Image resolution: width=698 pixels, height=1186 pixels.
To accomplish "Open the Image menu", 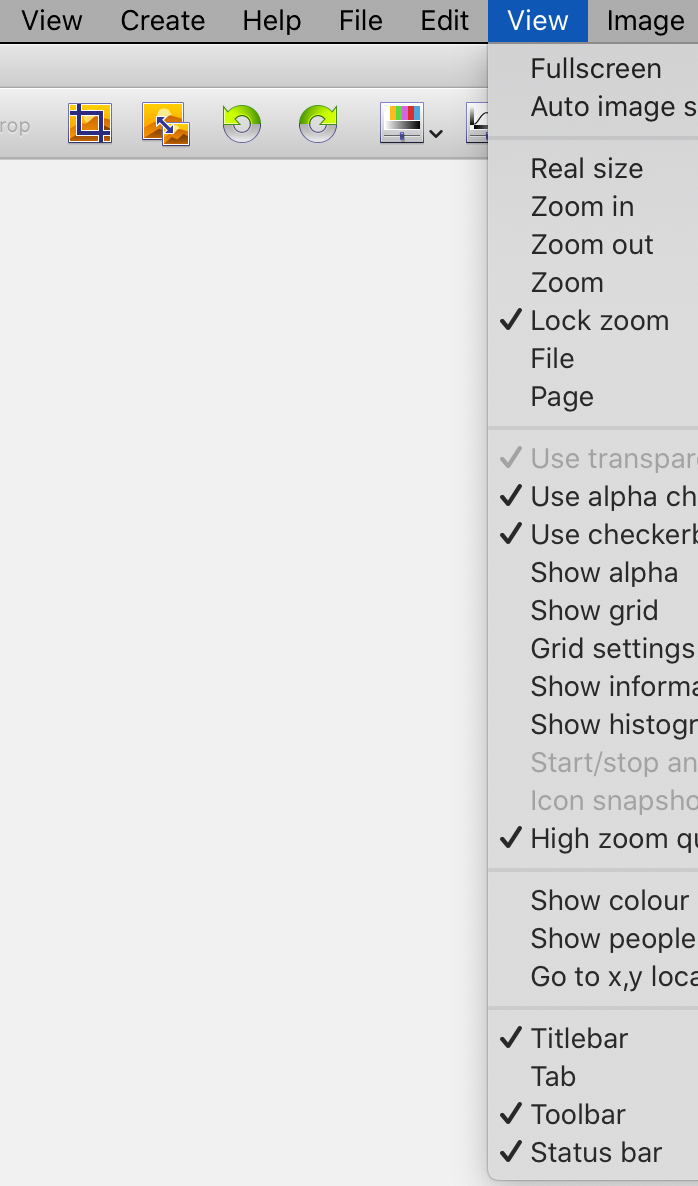I will 645,21.
